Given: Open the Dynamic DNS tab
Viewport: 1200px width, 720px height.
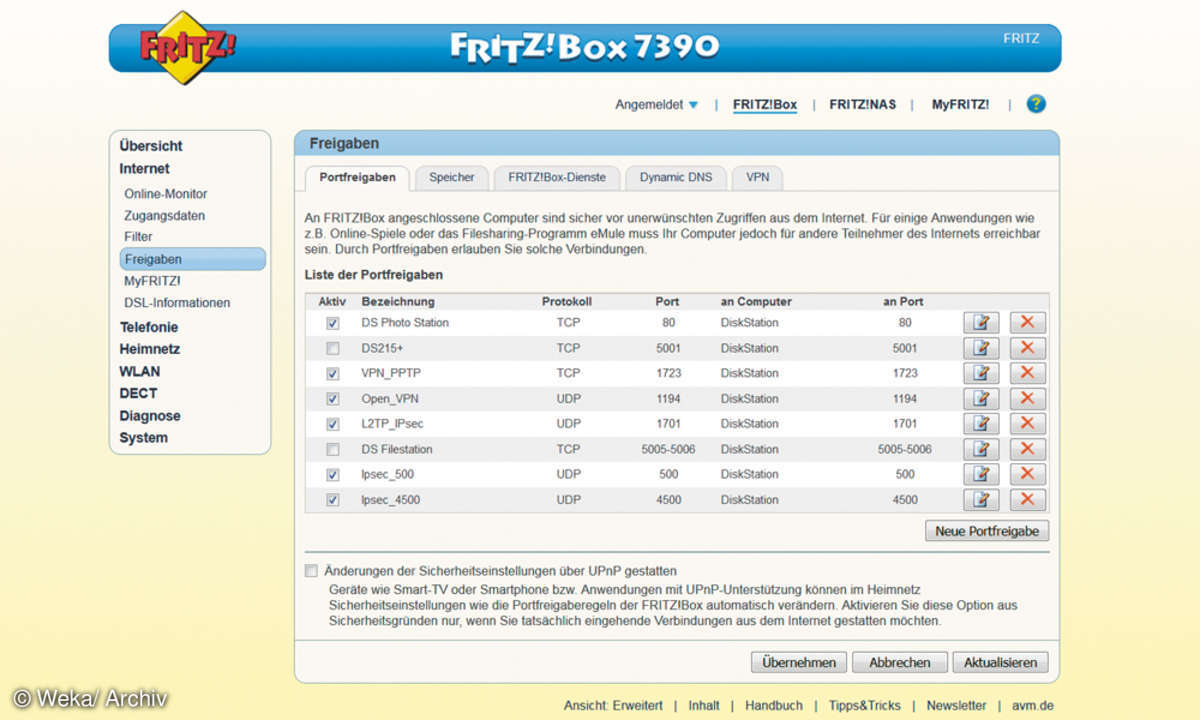Looking at the screenshot, I should point(676,178).
